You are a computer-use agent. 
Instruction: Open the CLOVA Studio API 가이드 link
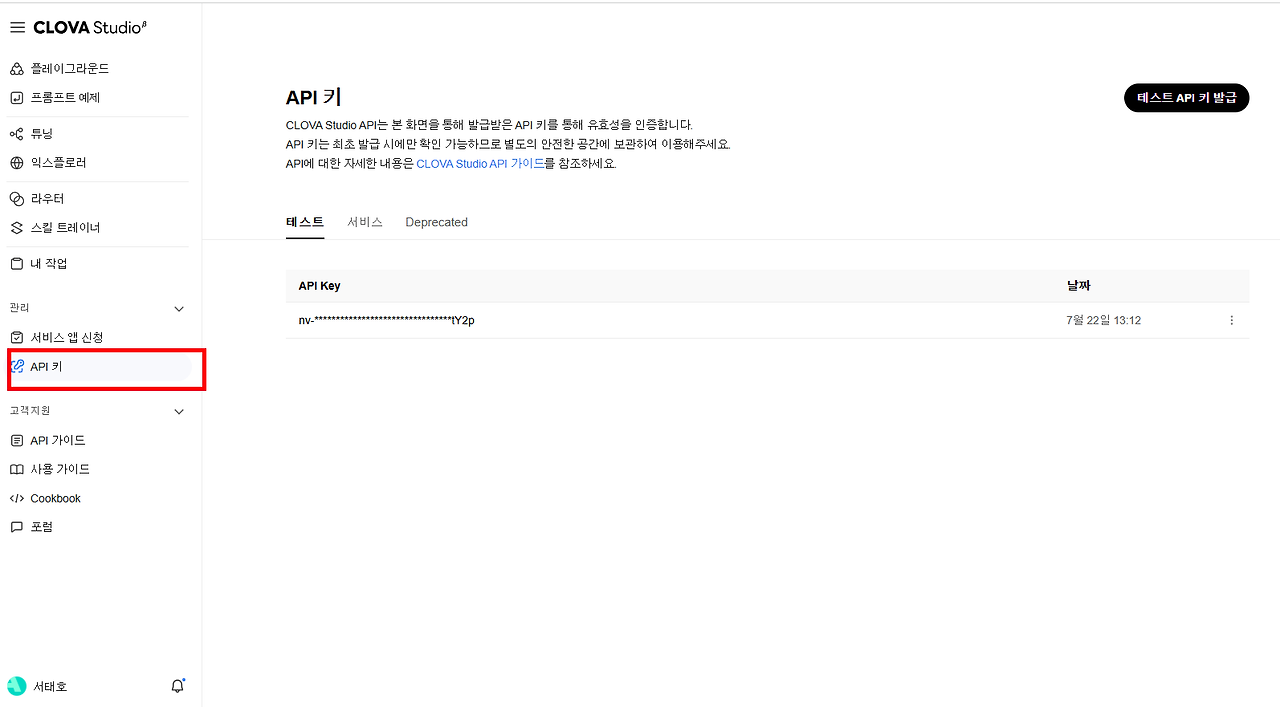480,164
